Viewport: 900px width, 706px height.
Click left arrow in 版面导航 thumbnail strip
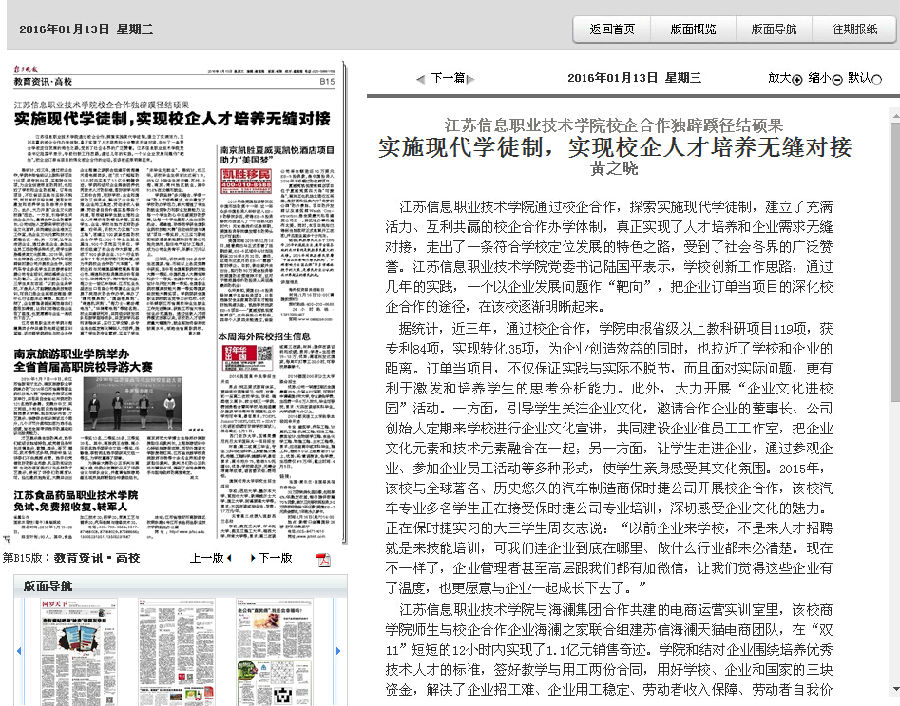(x=19, y=650)
